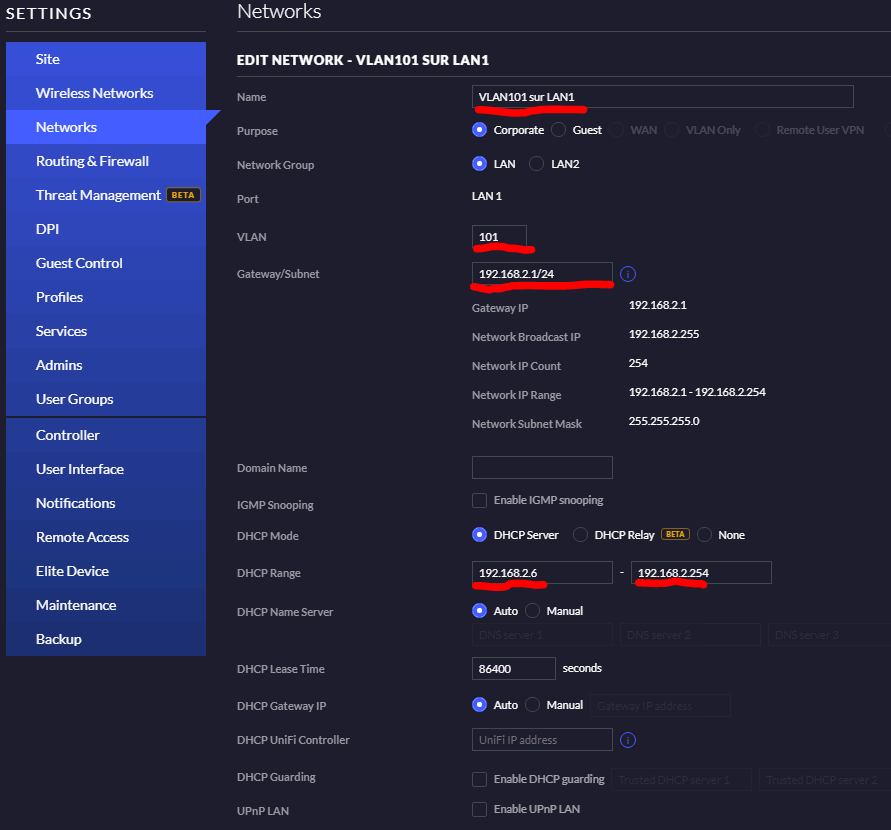Screen dimensions: 891x830
Task: Select DHCP Relay mode
Action: click(580, 535)
